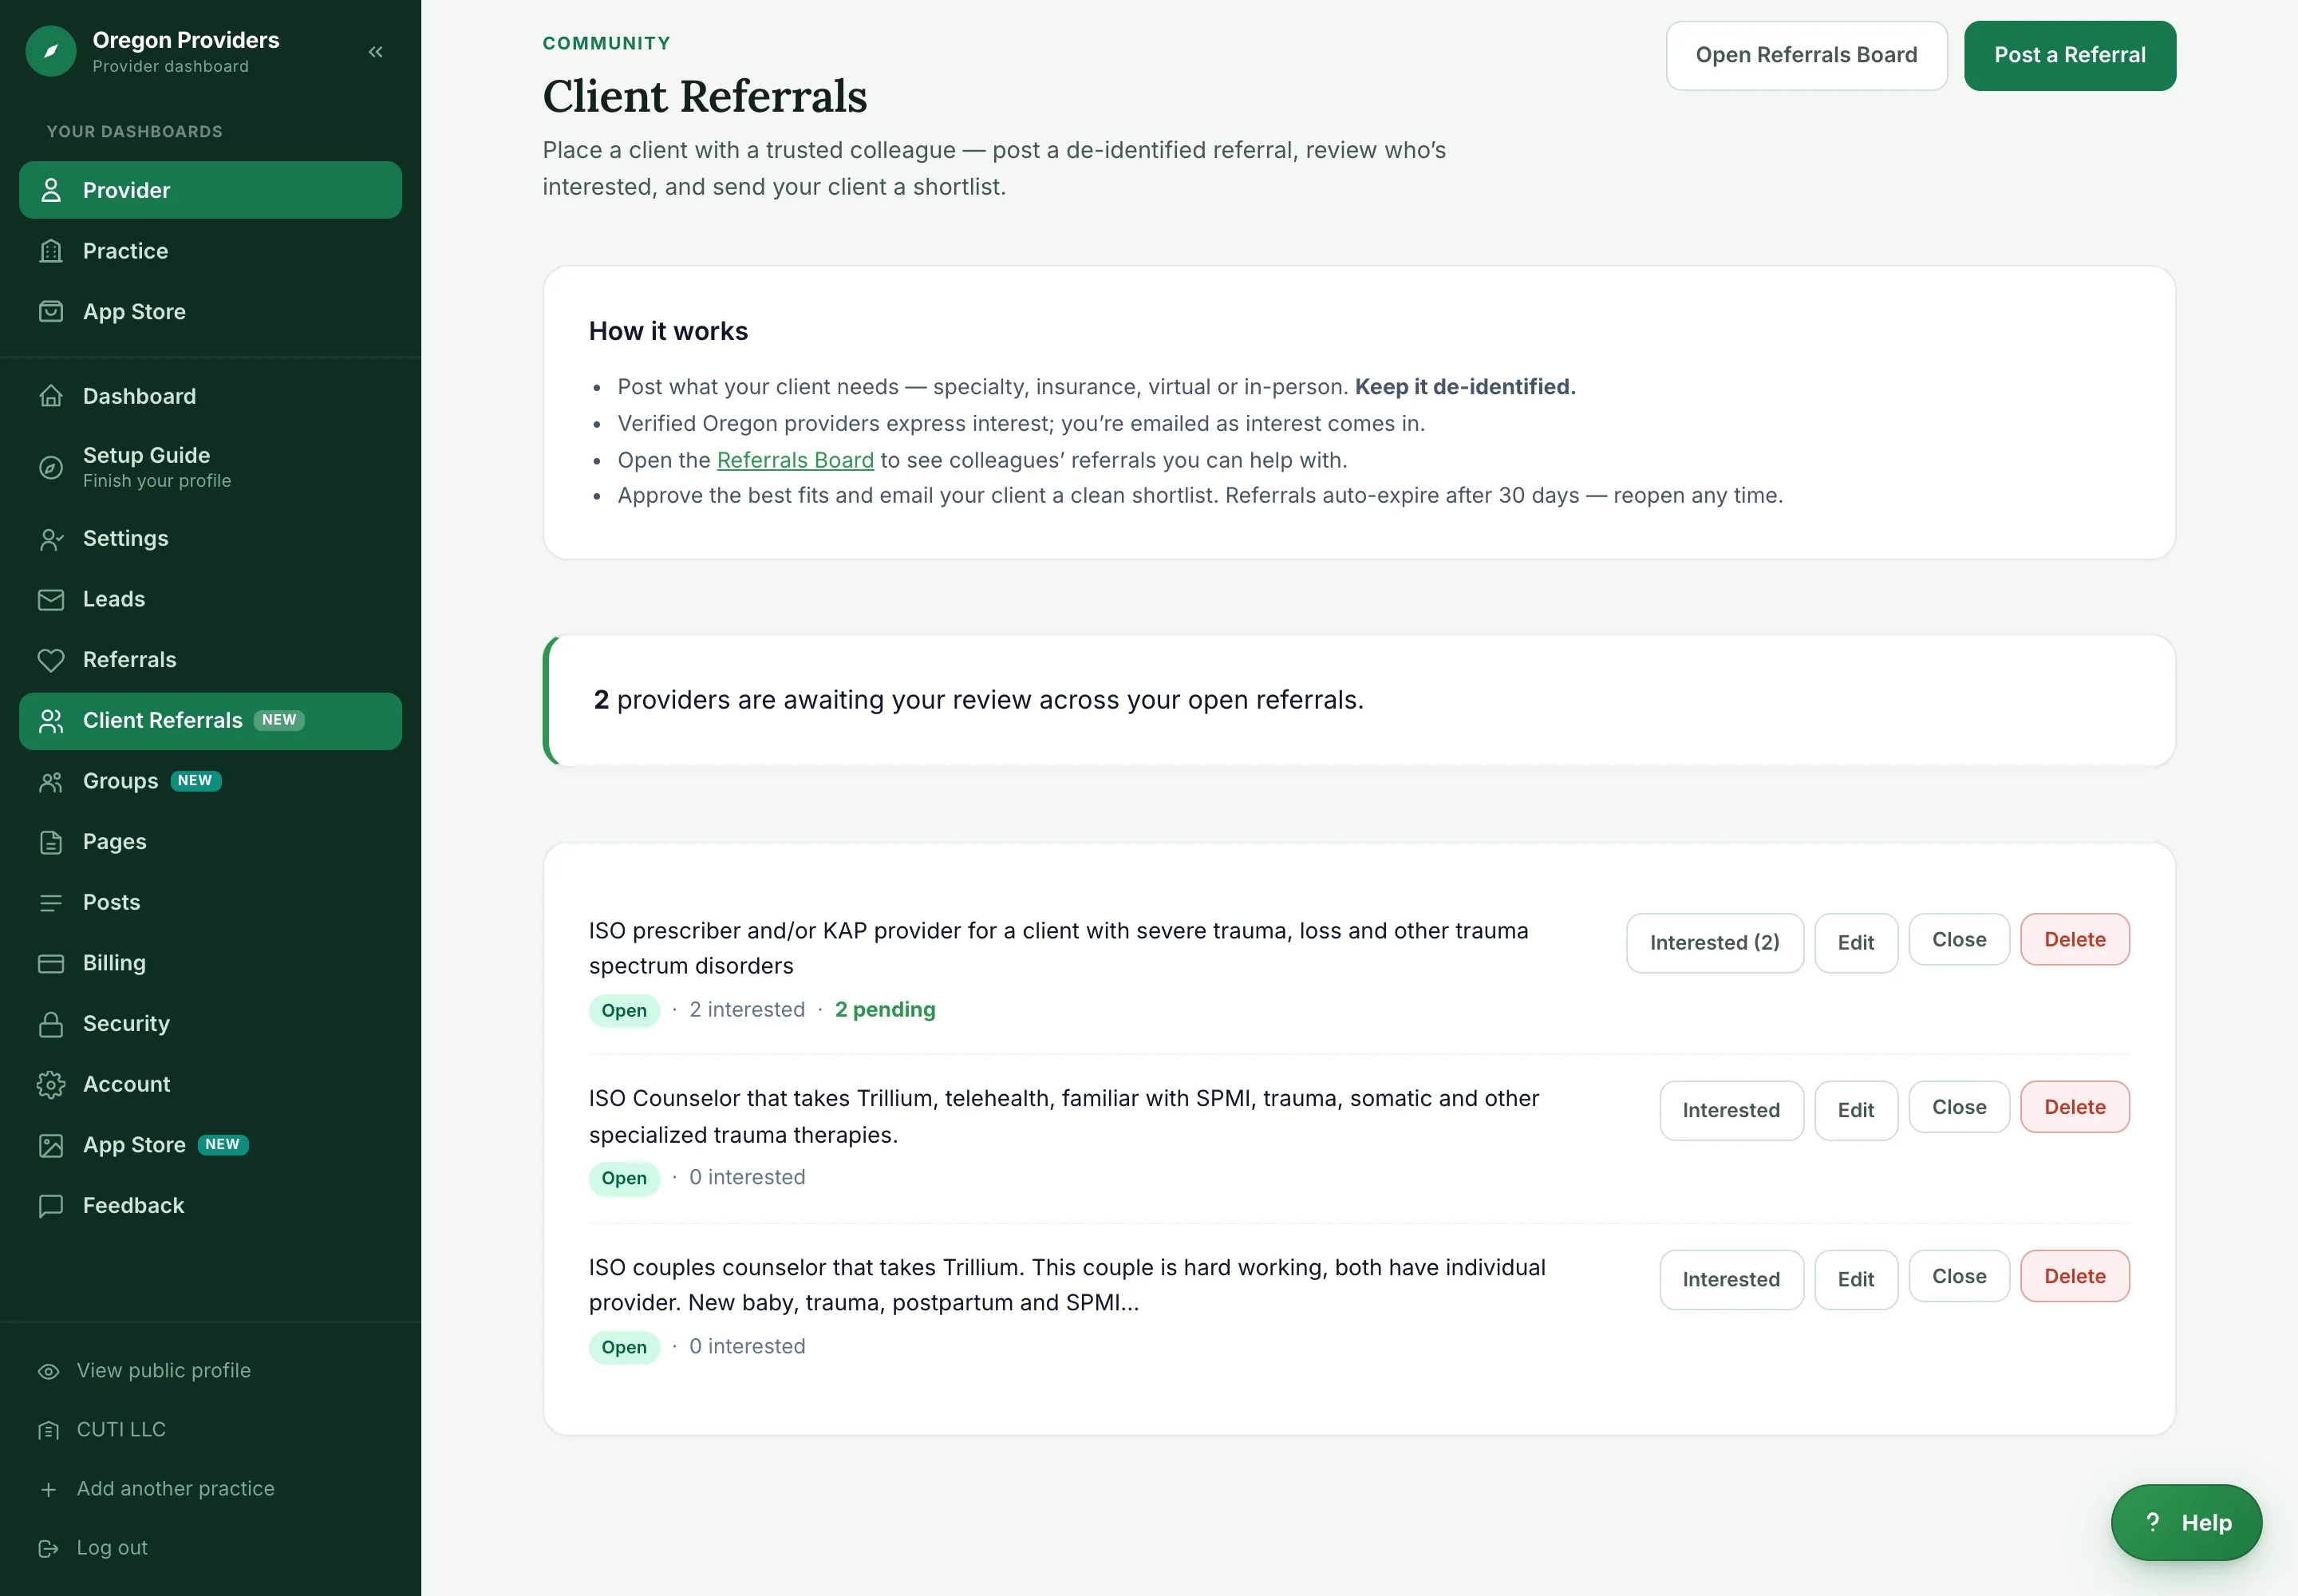Open the Referrals menu item
The height and width of the screenshot is (1596, 2298).
point(210,660)
